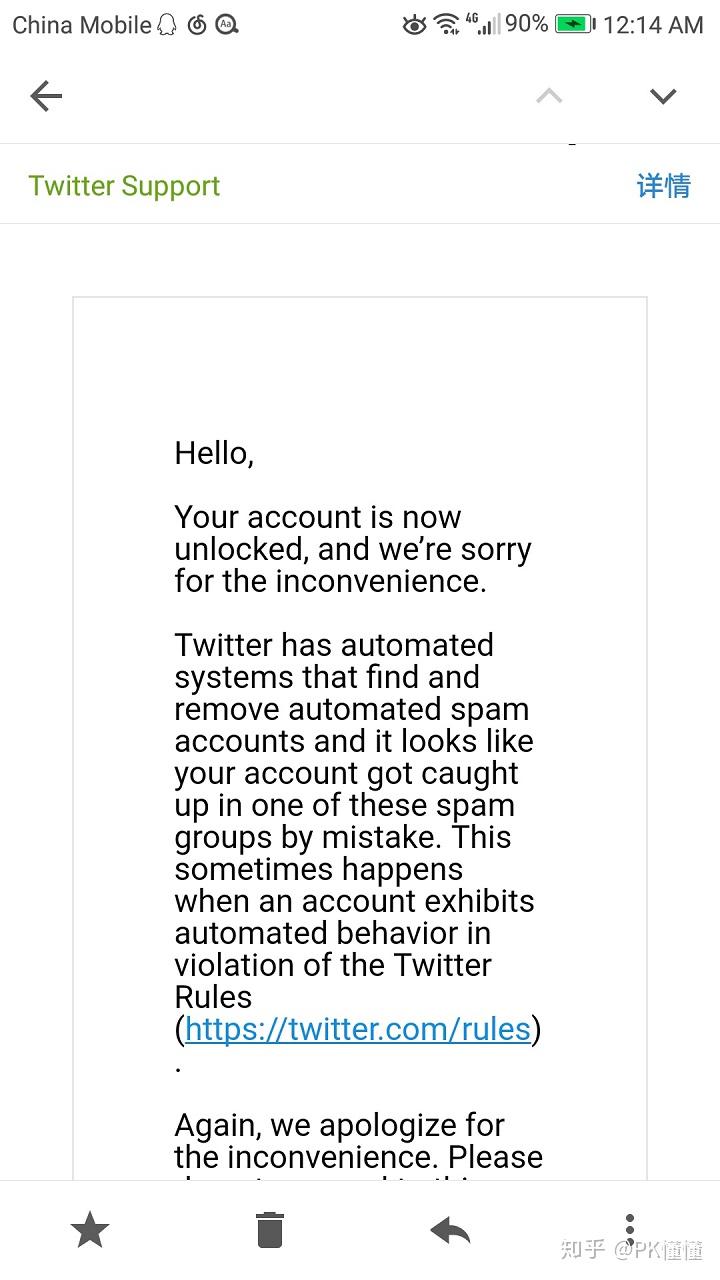The image size is (720, 1280).
Task: Open the overflow menu with the three dots
Action: [x=630, y=1229]
